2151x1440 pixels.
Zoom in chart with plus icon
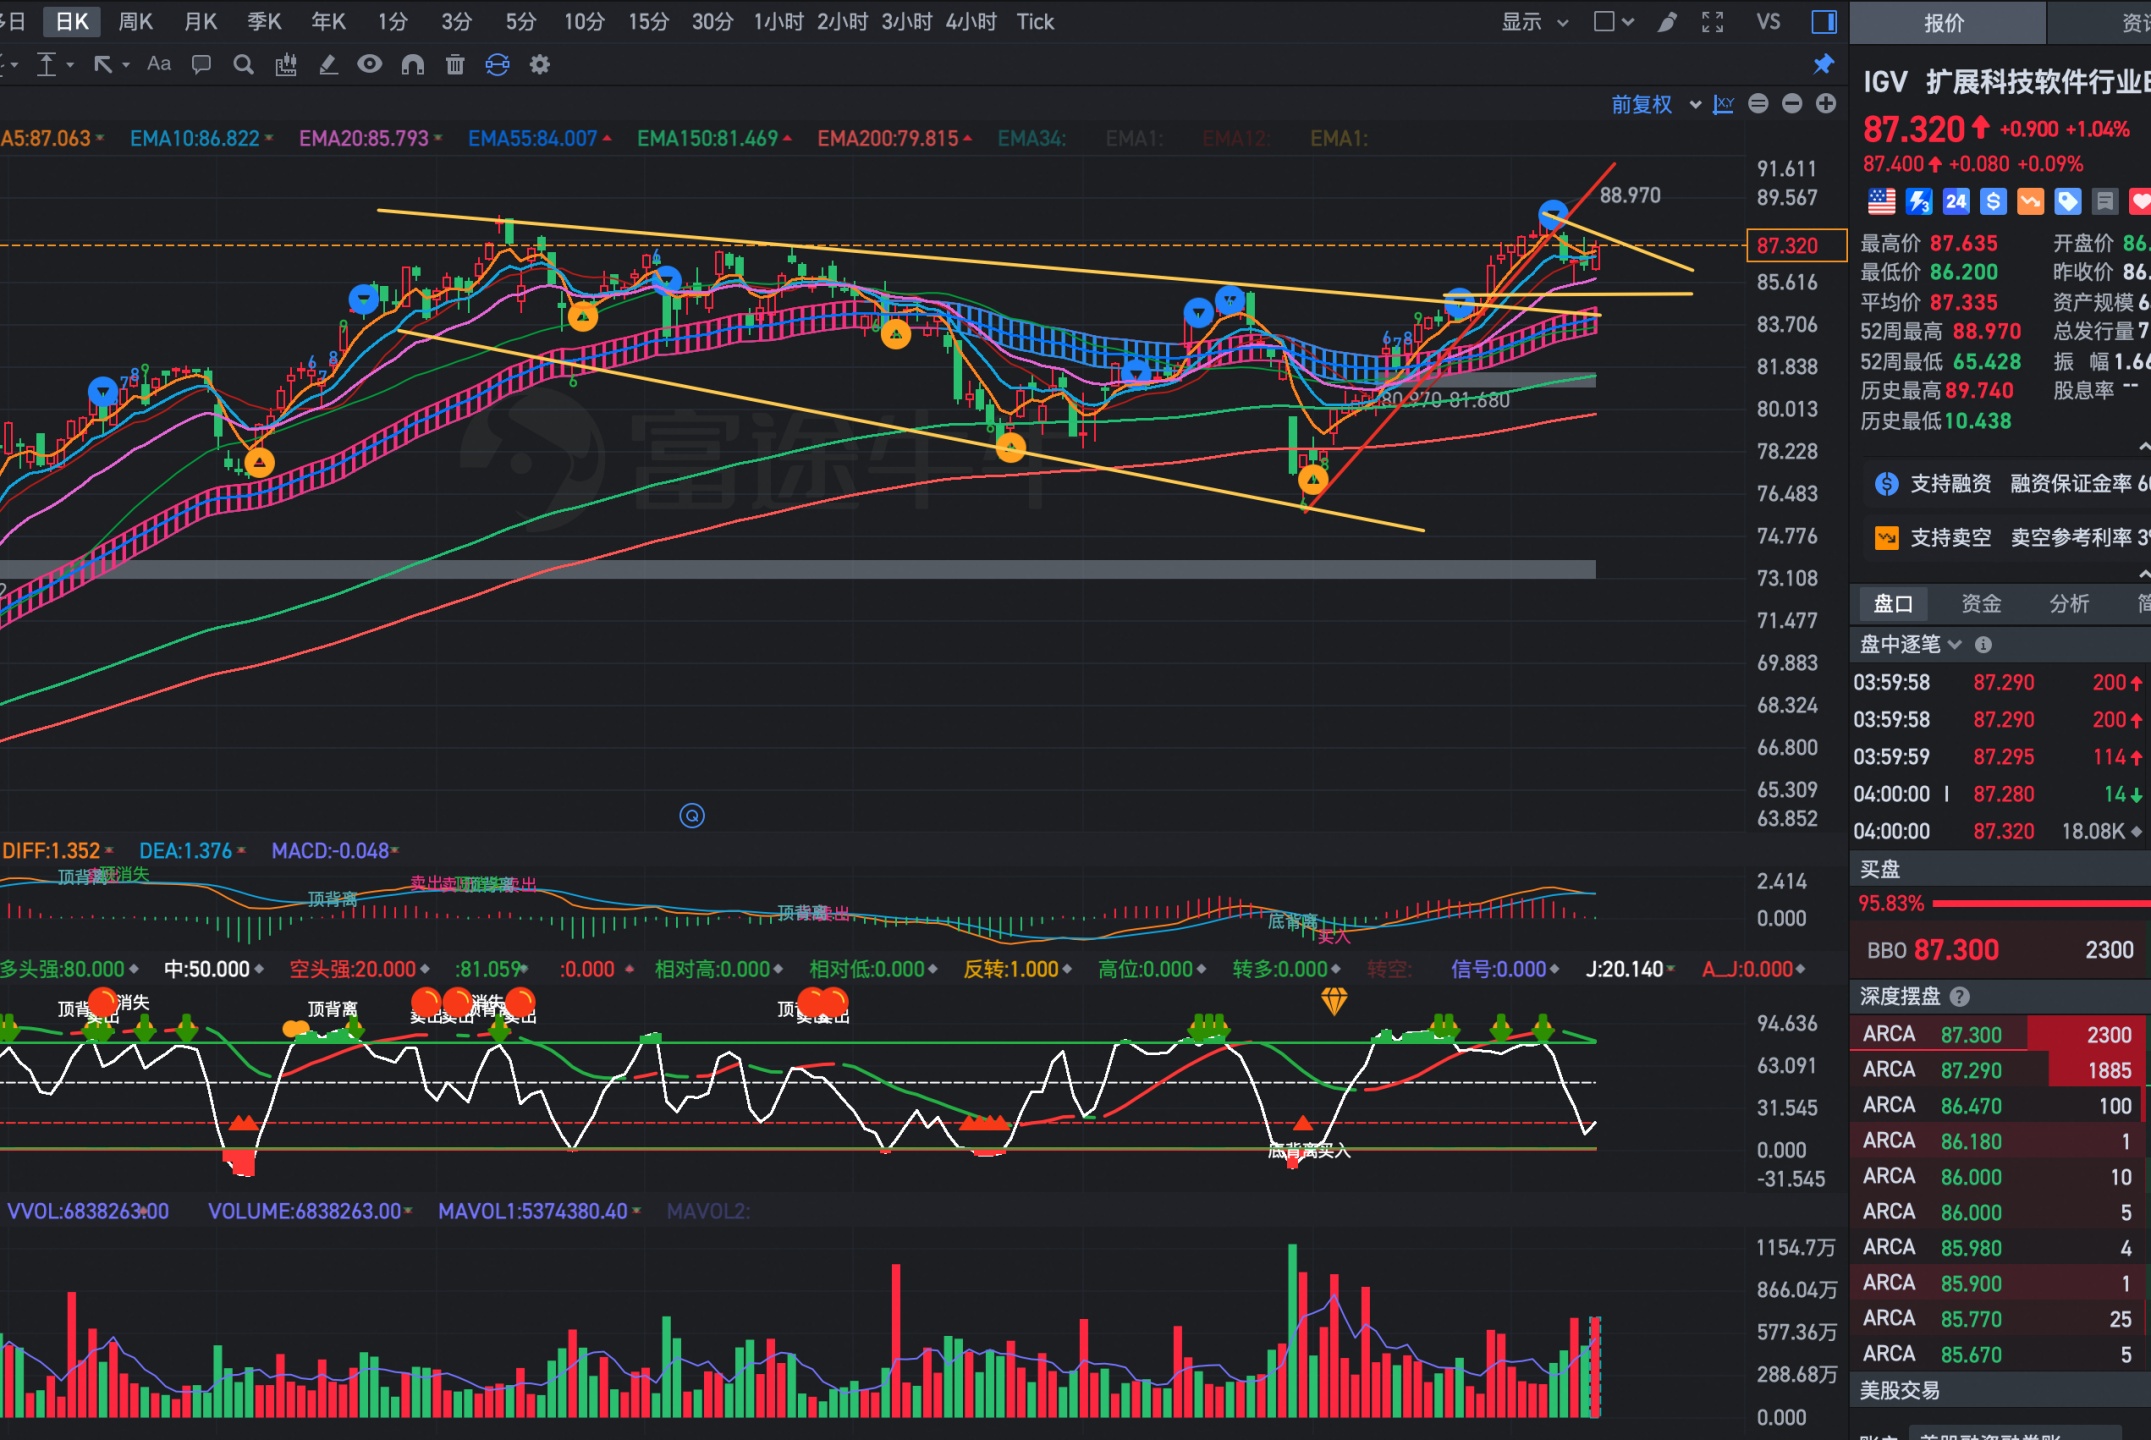pyautogui.click(x=1826, y=104)
